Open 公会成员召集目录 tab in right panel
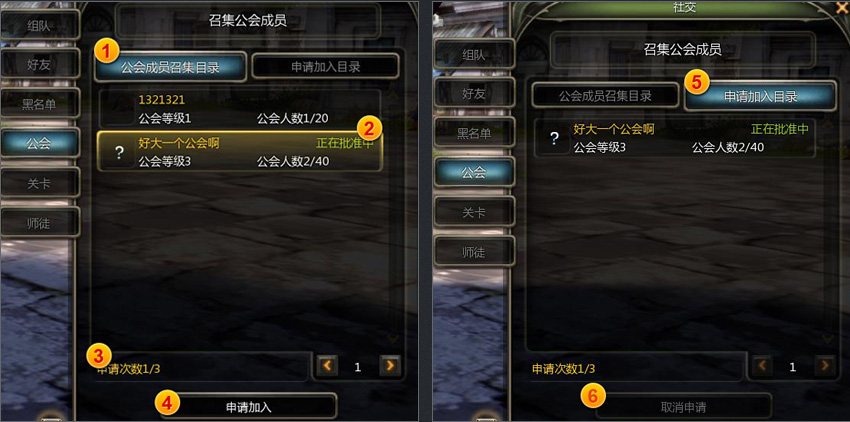Screen dimensions: 850x422 click(x=605, y=96)
